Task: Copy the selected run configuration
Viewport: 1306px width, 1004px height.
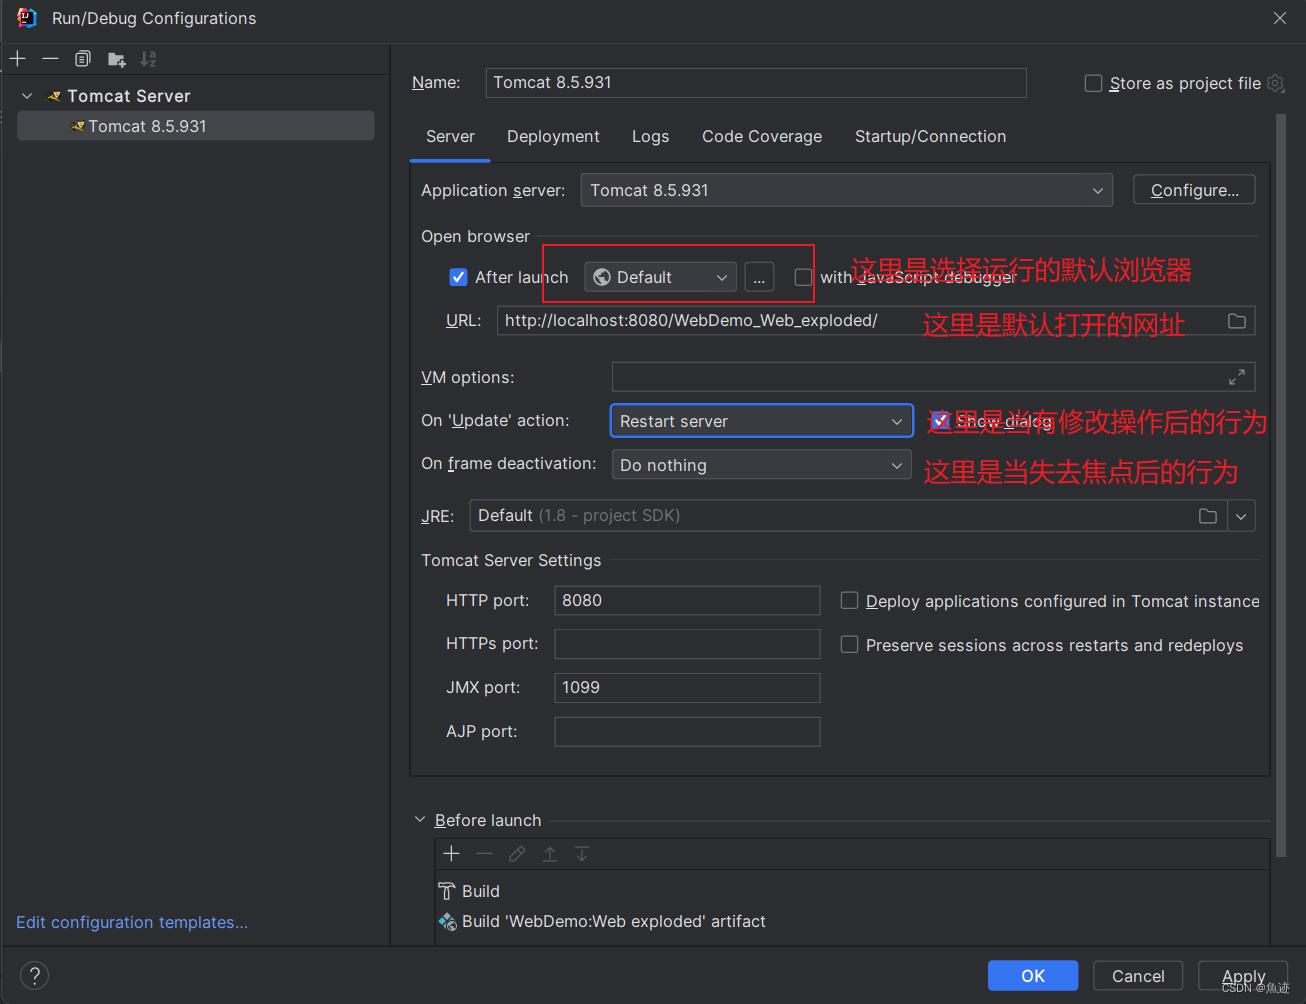Action: (x=83, y=59)
